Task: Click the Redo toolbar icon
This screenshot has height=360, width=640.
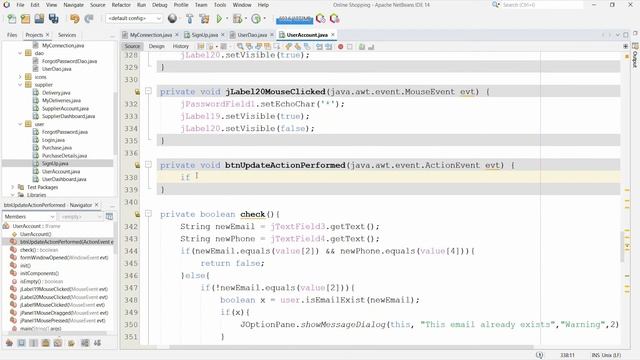Action: coord(89,19)
